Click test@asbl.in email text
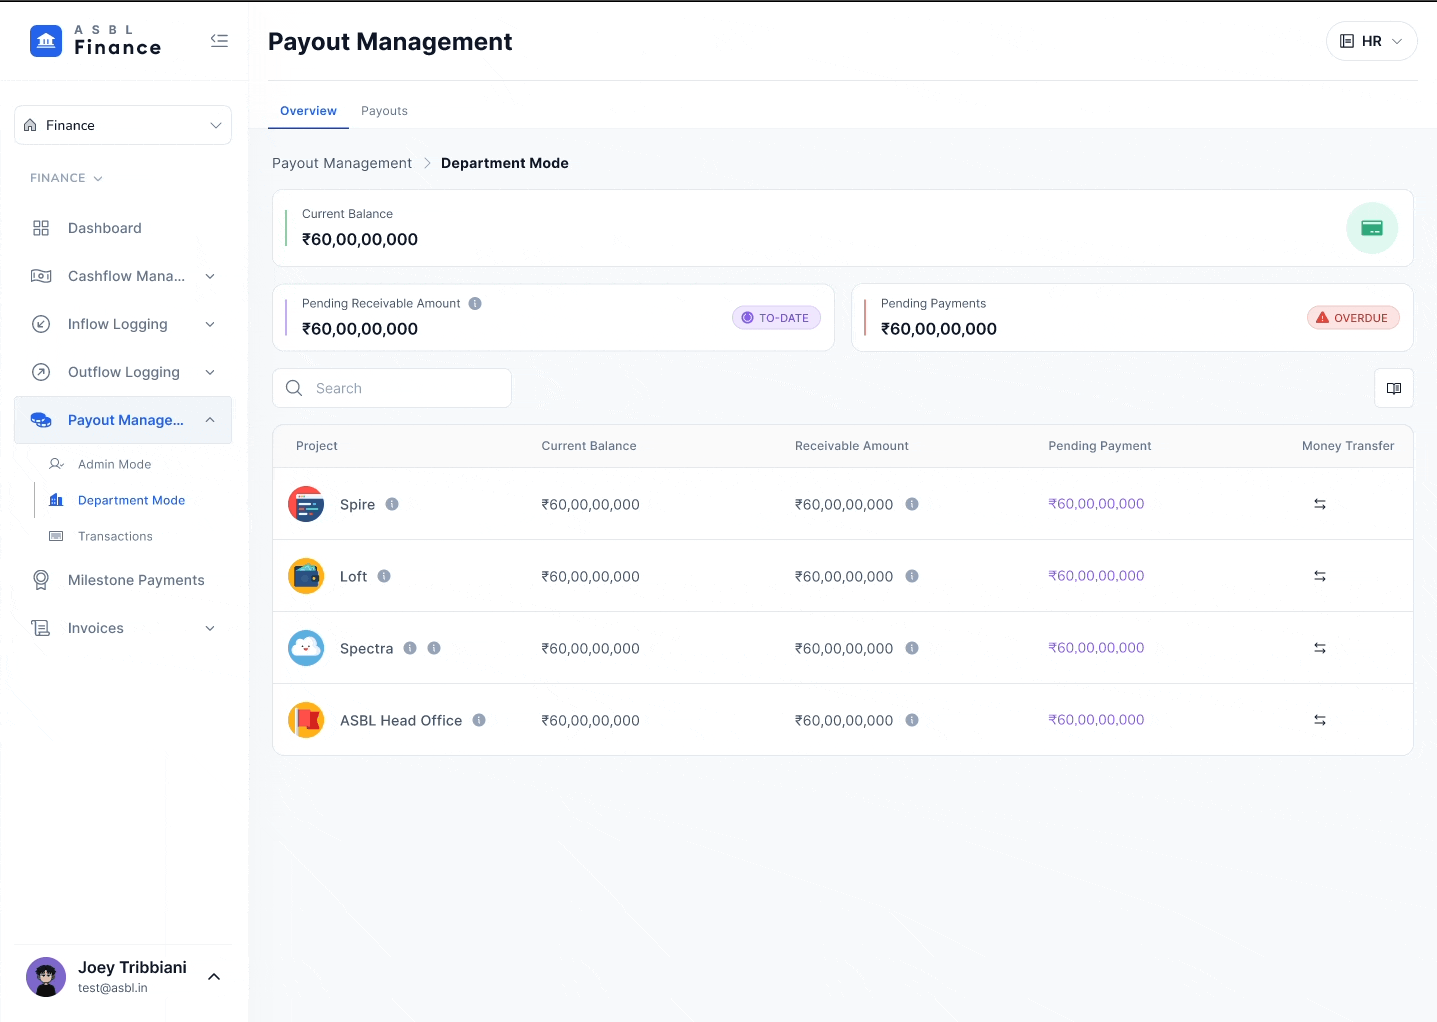Image resolution: width=1437 pixels, height=1022 pixels. click(113, 988)
